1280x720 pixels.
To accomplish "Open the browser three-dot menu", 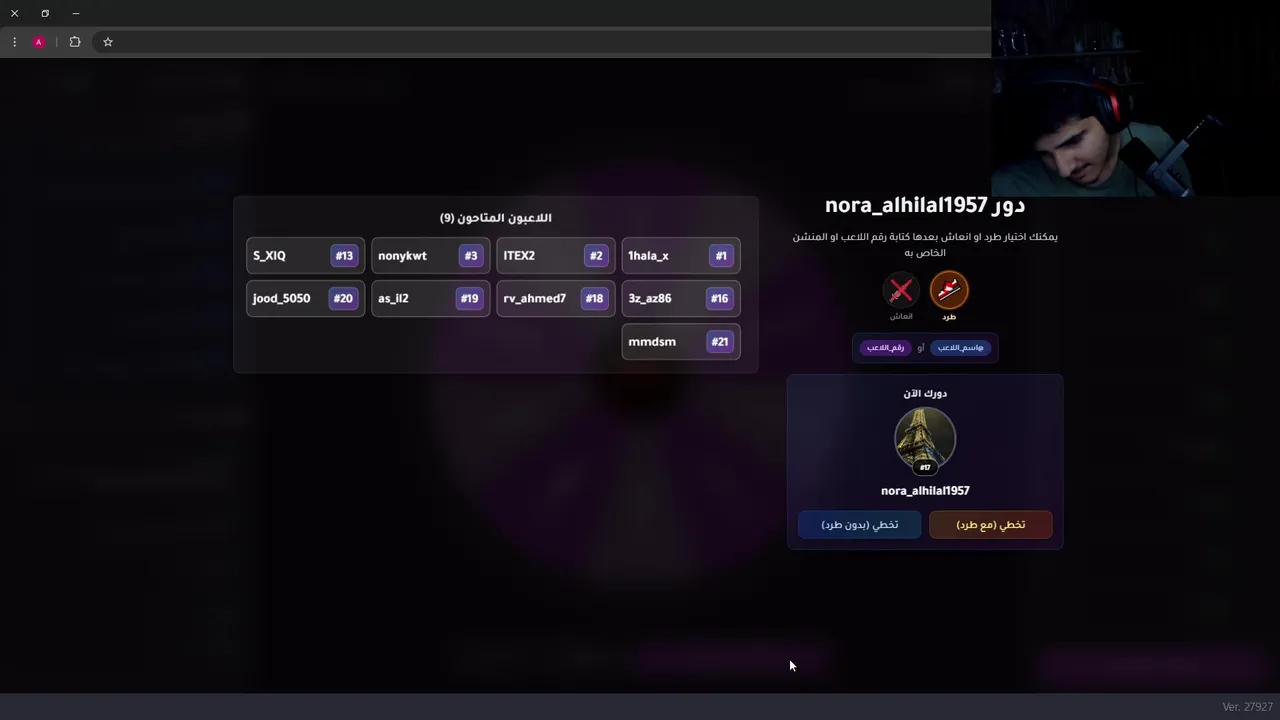I will (x=14, y=42).
